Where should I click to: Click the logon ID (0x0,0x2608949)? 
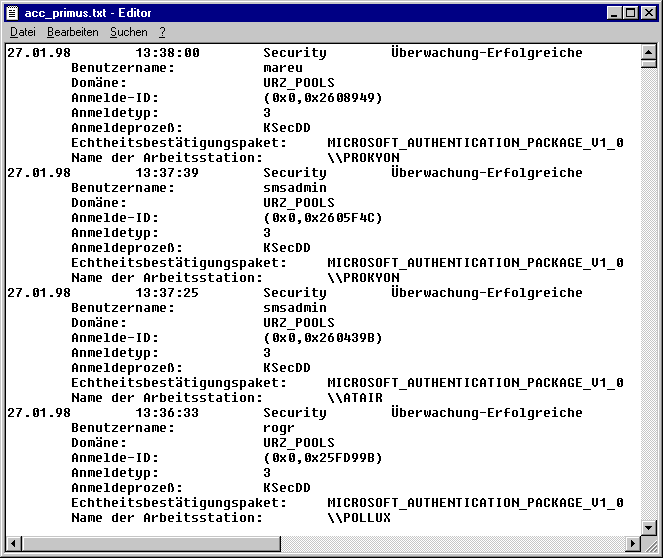pos(323,98)
